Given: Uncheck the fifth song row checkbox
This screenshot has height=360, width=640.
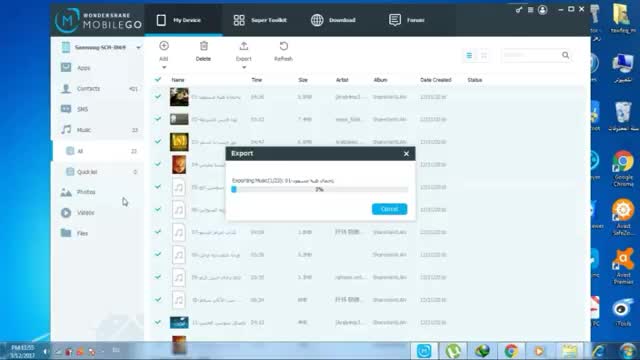Looking at the screenshot, I should pos(158,187).
